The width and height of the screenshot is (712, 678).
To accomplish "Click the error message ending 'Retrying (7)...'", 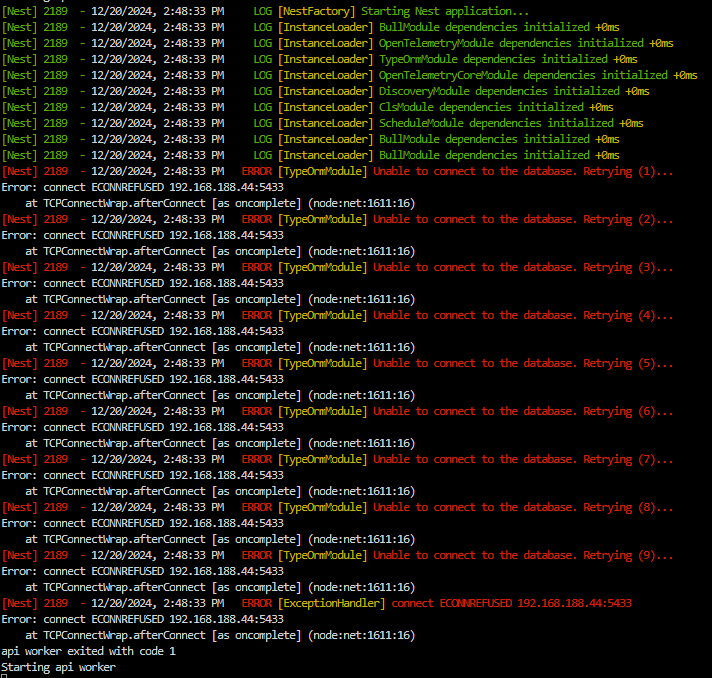I will (523, 459).
